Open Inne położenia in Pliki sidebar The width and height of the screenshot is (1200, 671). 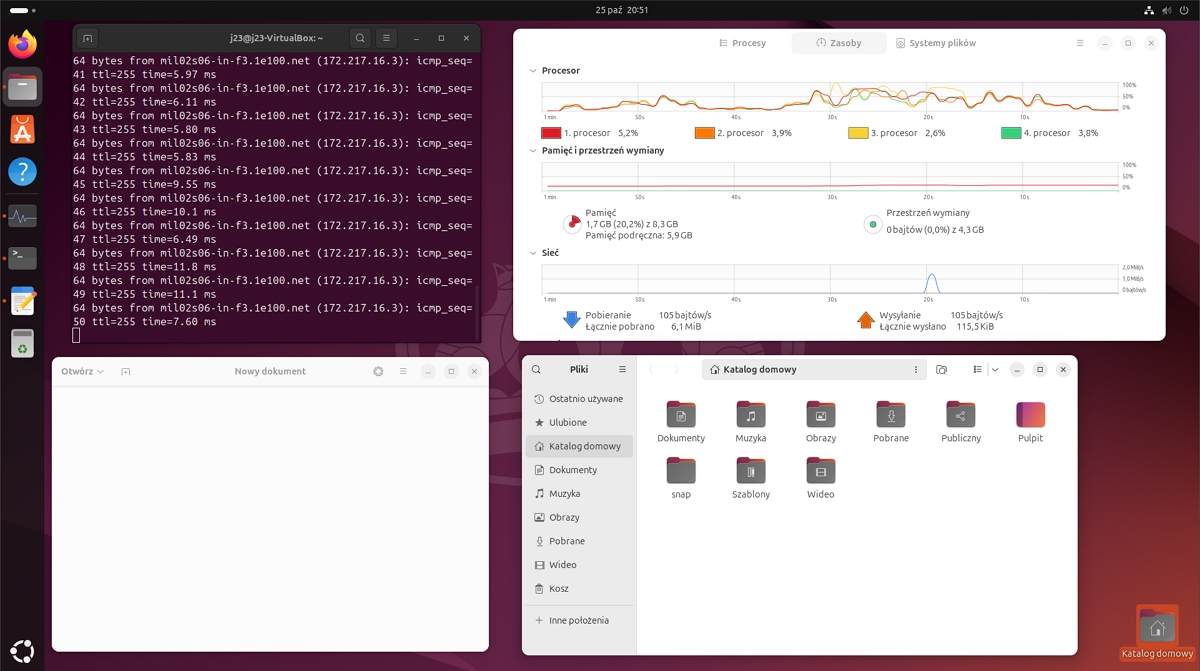[x=578, y=620]
